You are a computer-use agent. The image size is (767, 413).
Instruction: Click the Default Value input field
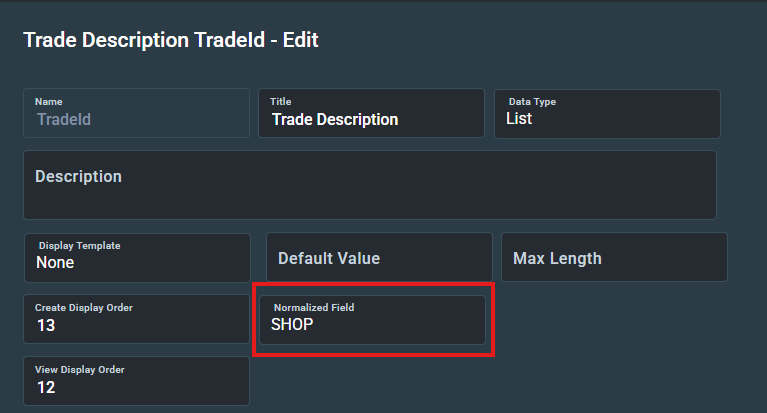coord(379,257)
